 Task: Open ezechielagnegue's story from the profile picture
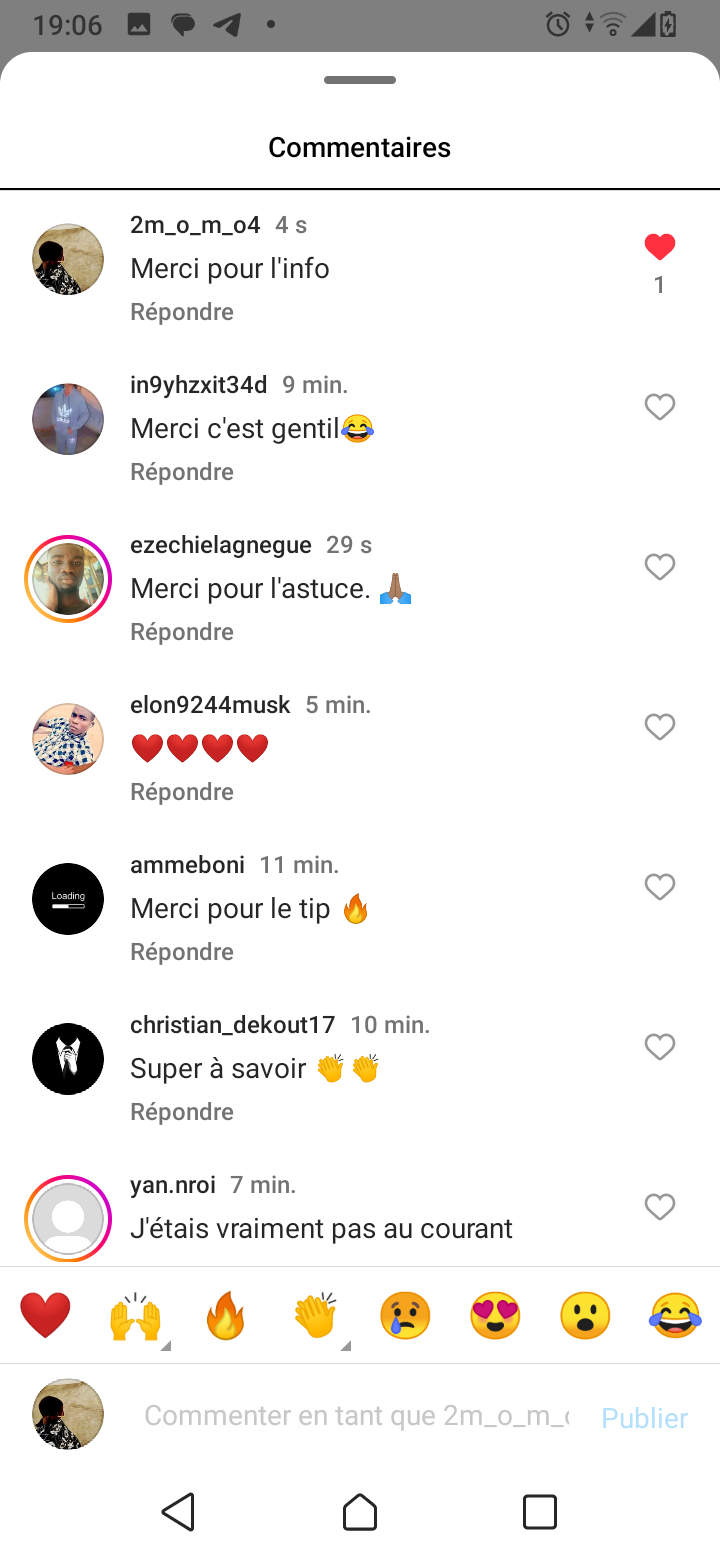point(68,579)
